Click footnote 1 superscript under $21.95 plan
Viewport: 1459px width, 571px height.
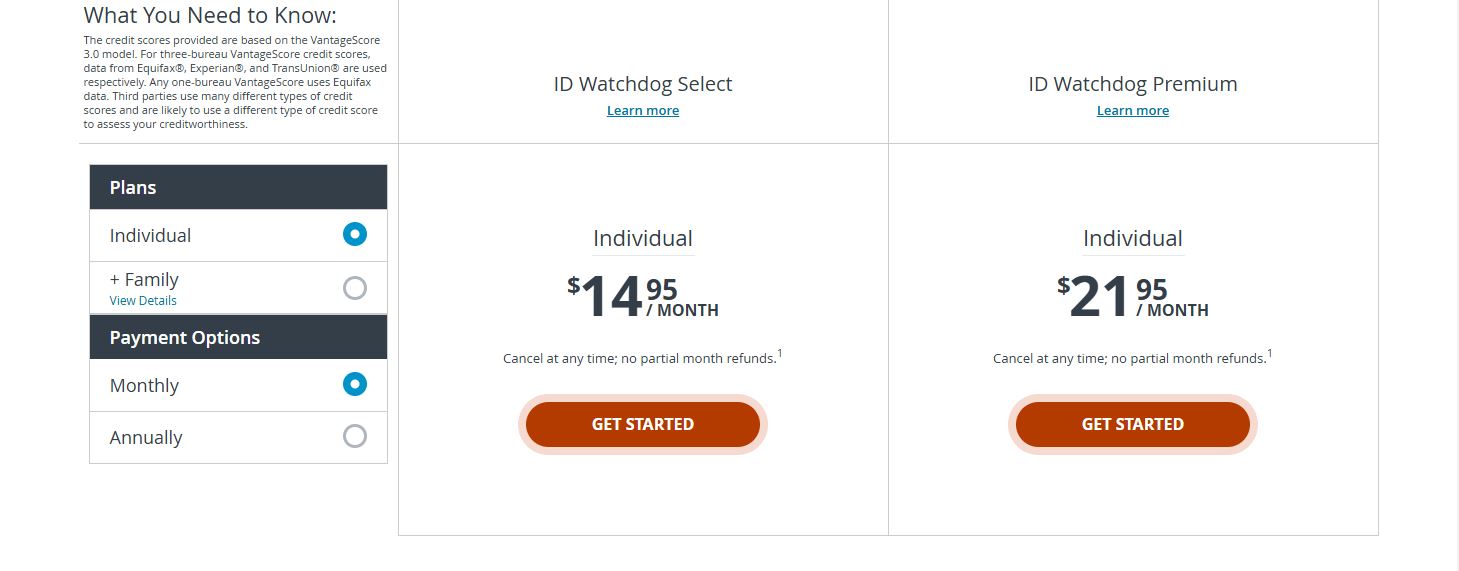1270,353
